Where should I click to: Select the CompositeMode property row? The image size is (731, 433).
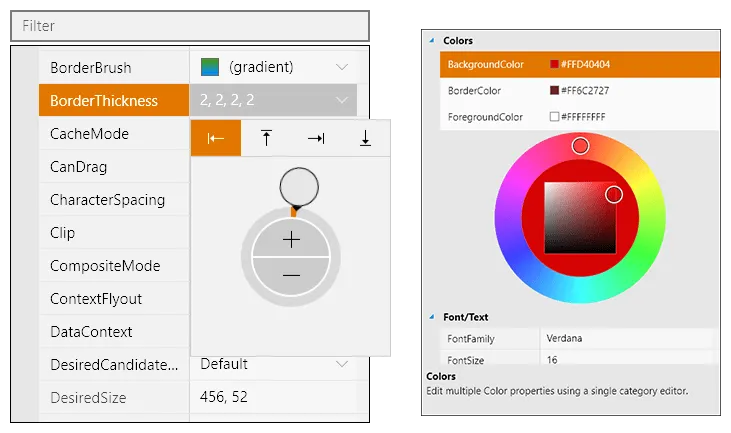tap(114, 266)
